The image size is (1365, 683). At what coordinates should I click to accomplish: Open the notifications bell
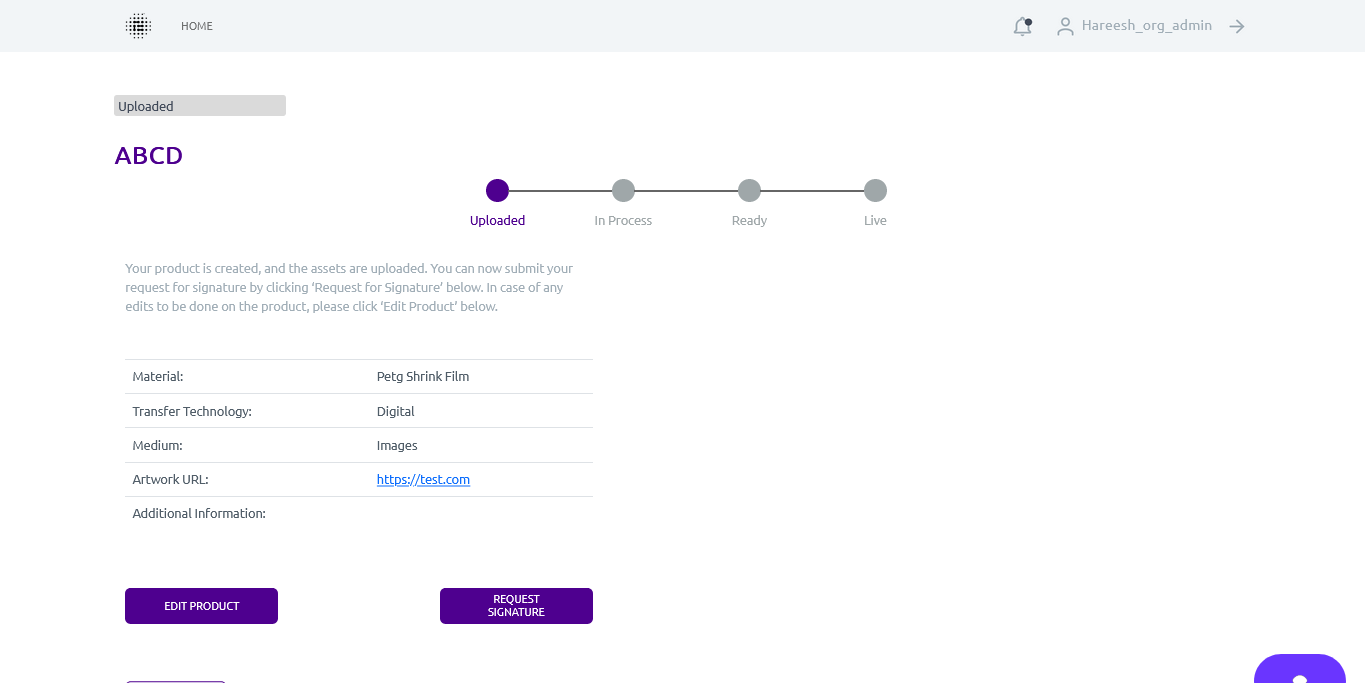(1022, 27)
